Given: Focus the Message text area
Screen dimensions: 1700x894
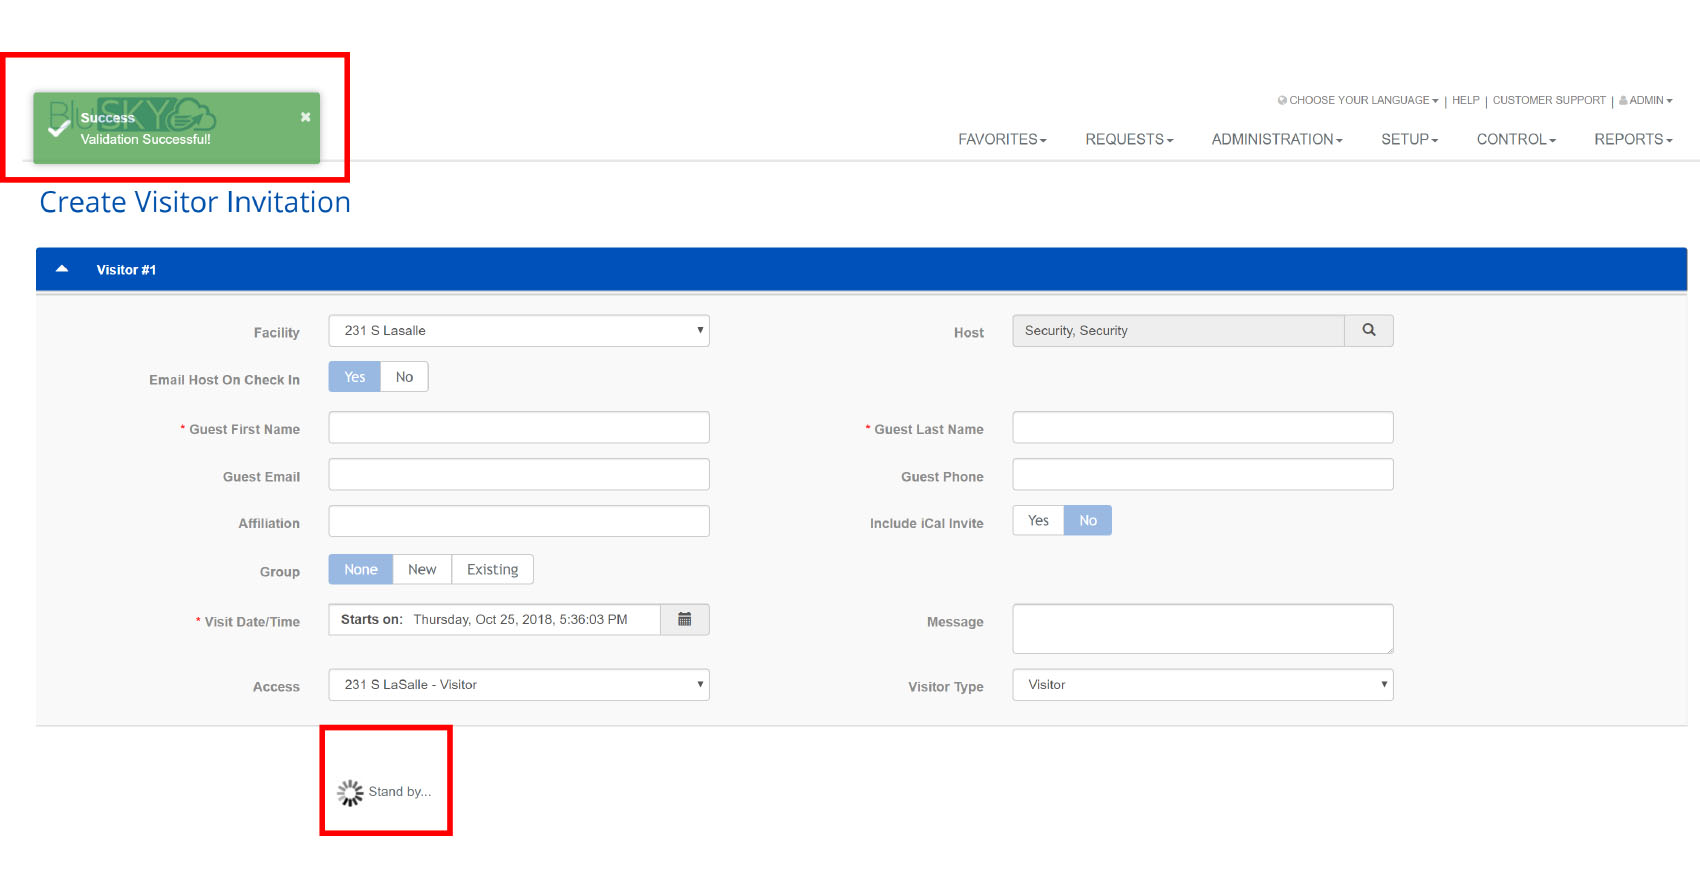Looking at the screenshot, I should 1202,628.
